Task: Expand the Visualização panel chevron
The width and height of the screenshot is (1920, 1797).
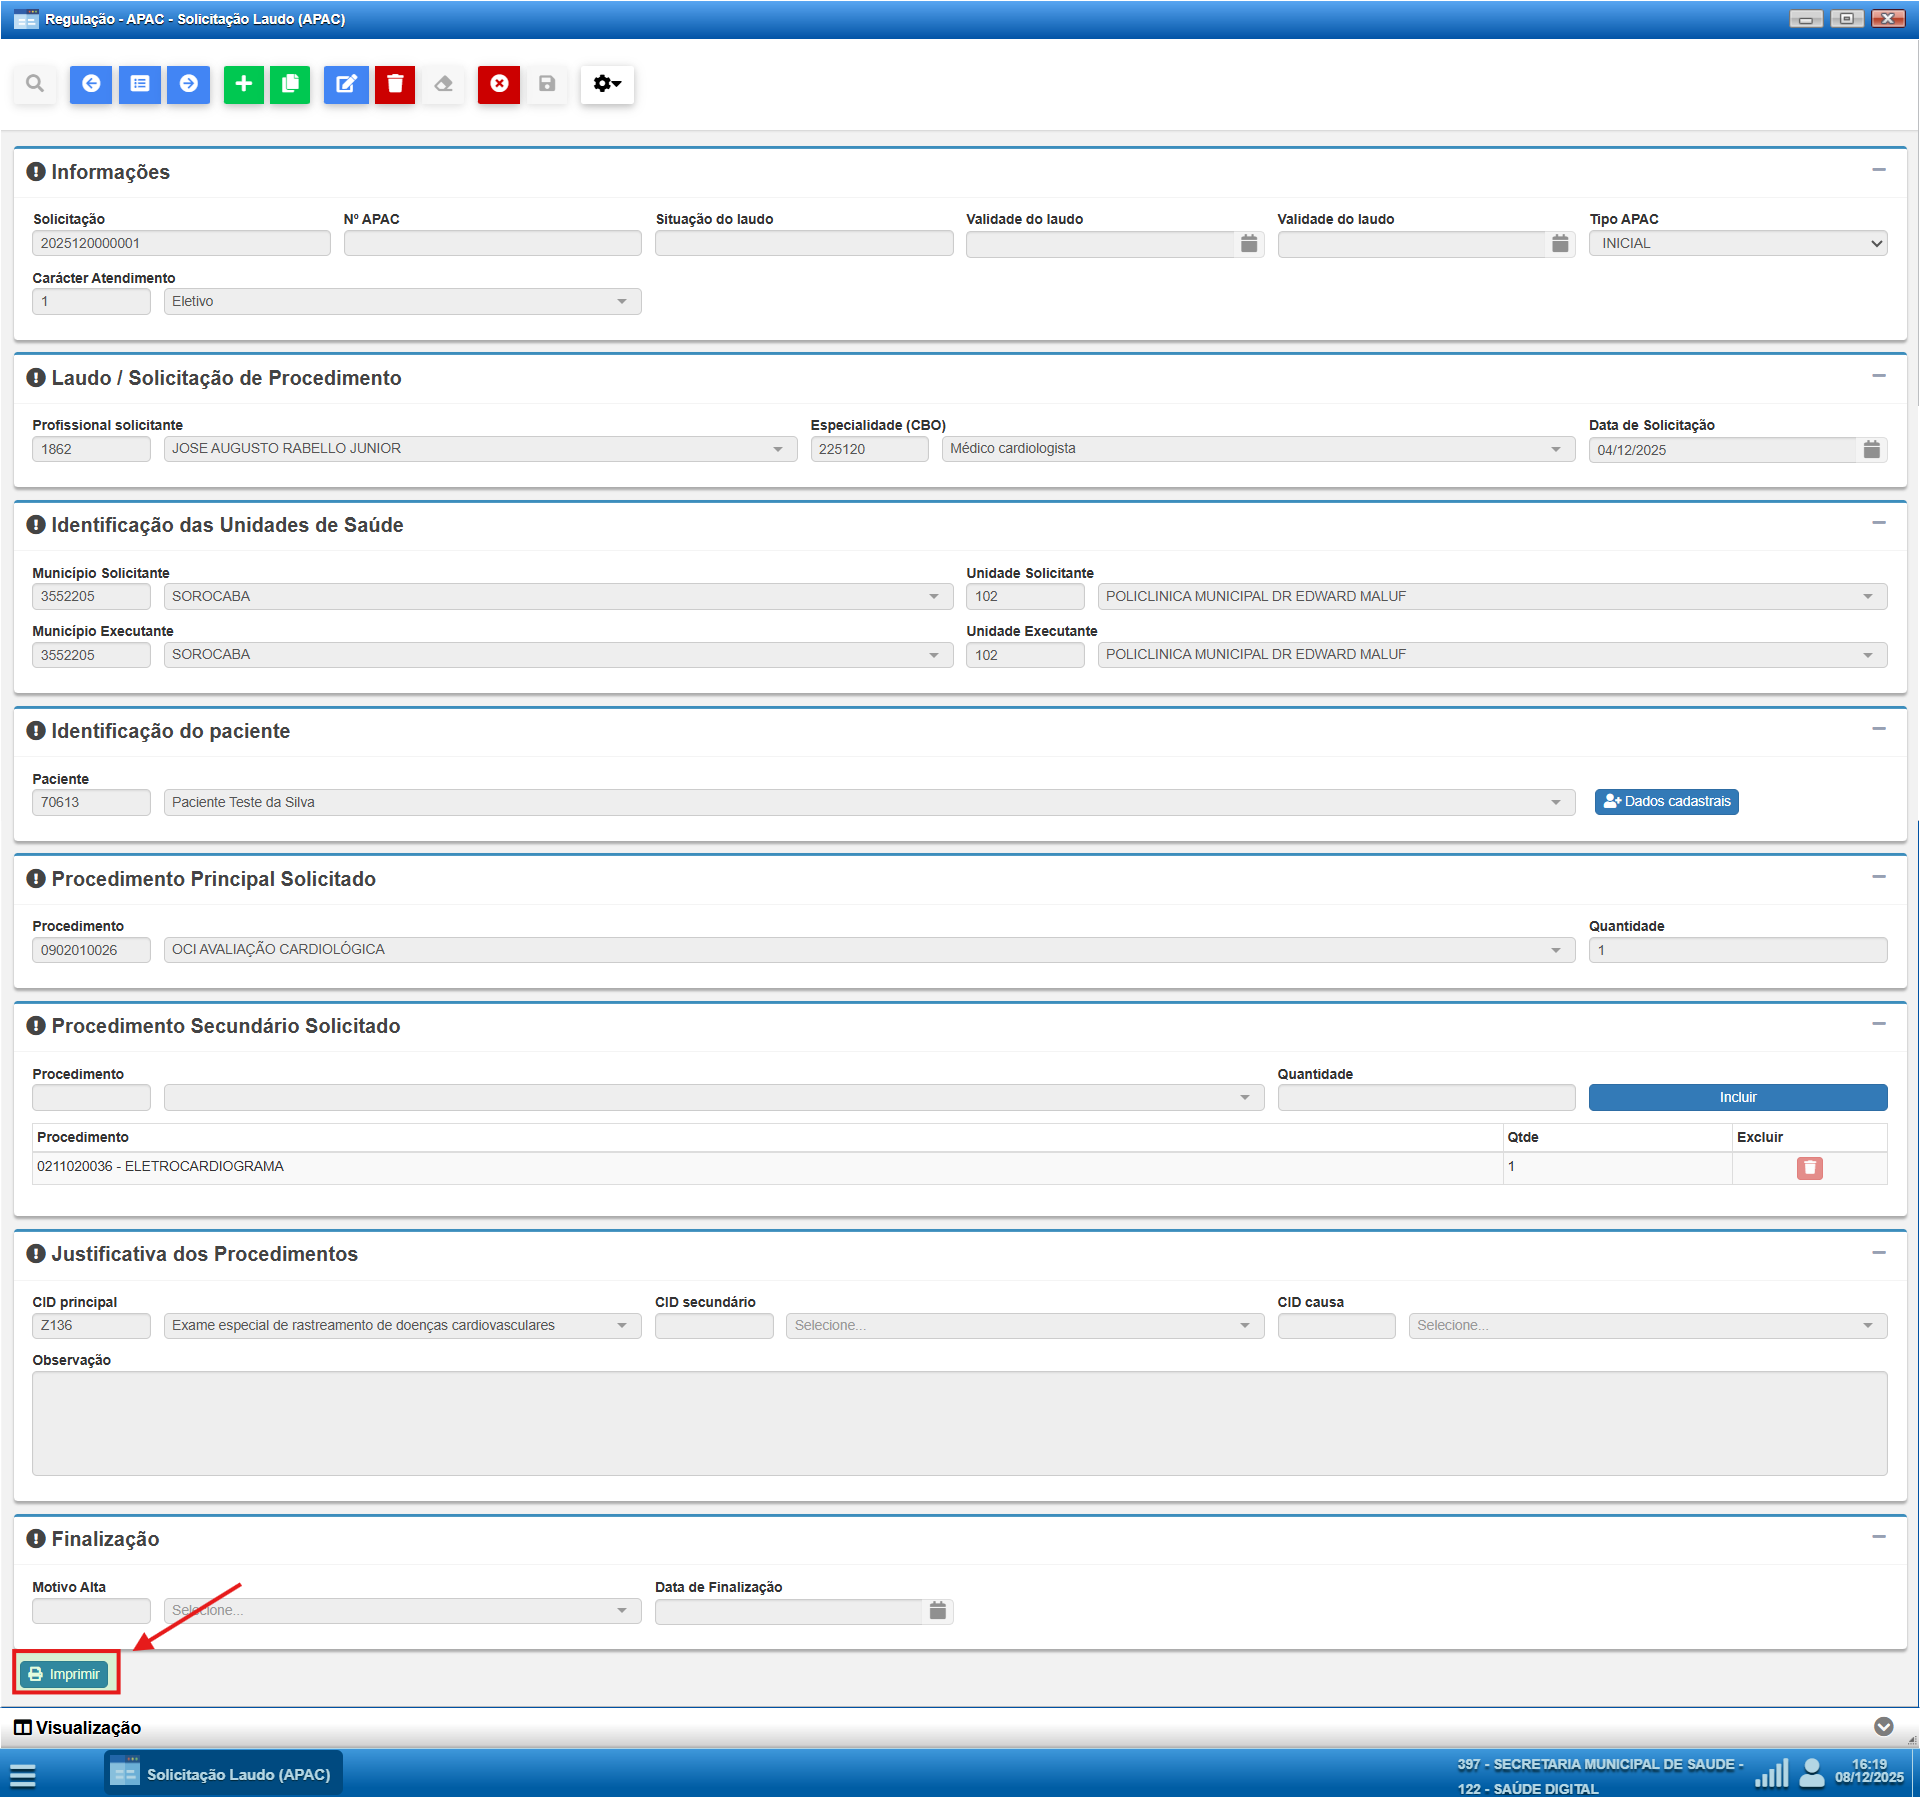Action: point(1883,1727)
